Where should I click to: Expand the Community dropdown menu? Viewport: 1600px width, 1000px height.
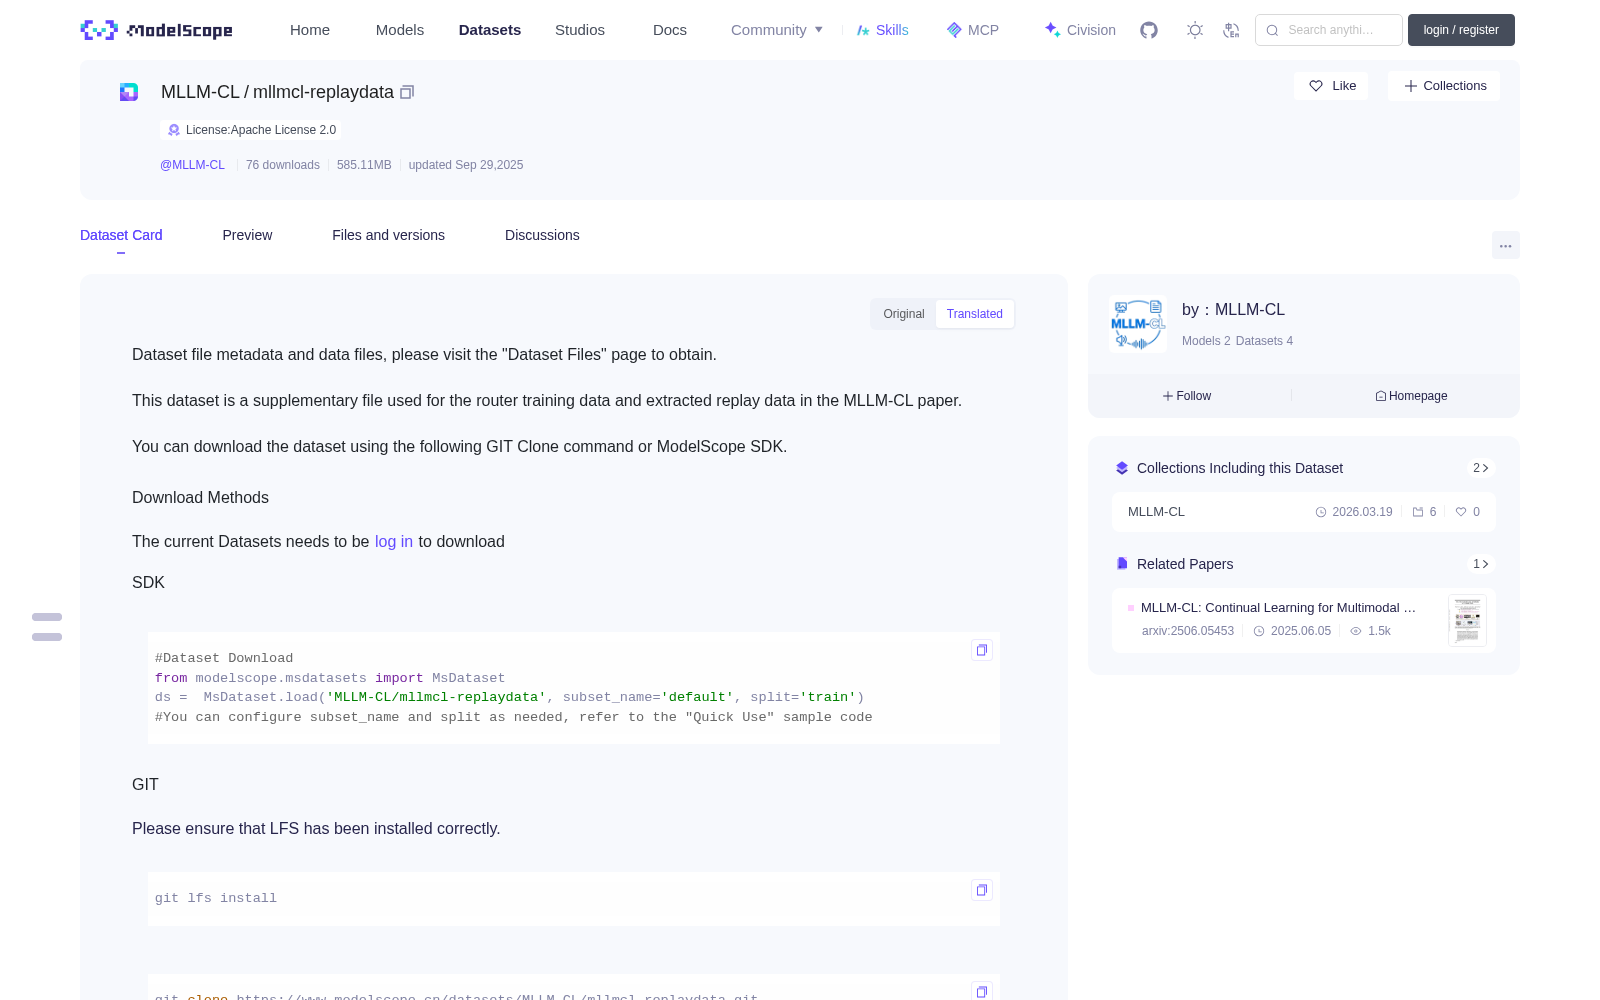(x=777, y=30)
